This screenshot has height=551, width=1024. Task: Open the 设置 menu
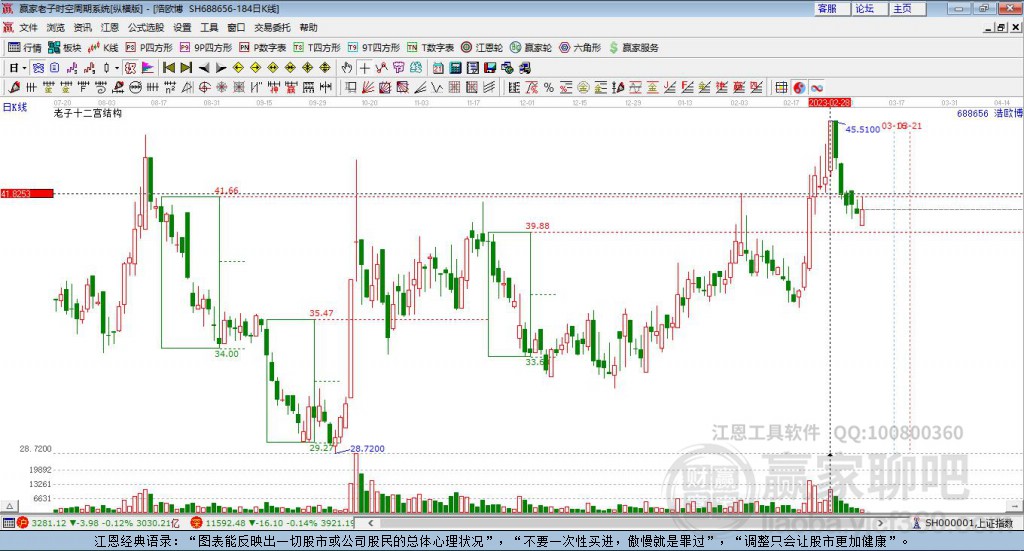[182, 27]
